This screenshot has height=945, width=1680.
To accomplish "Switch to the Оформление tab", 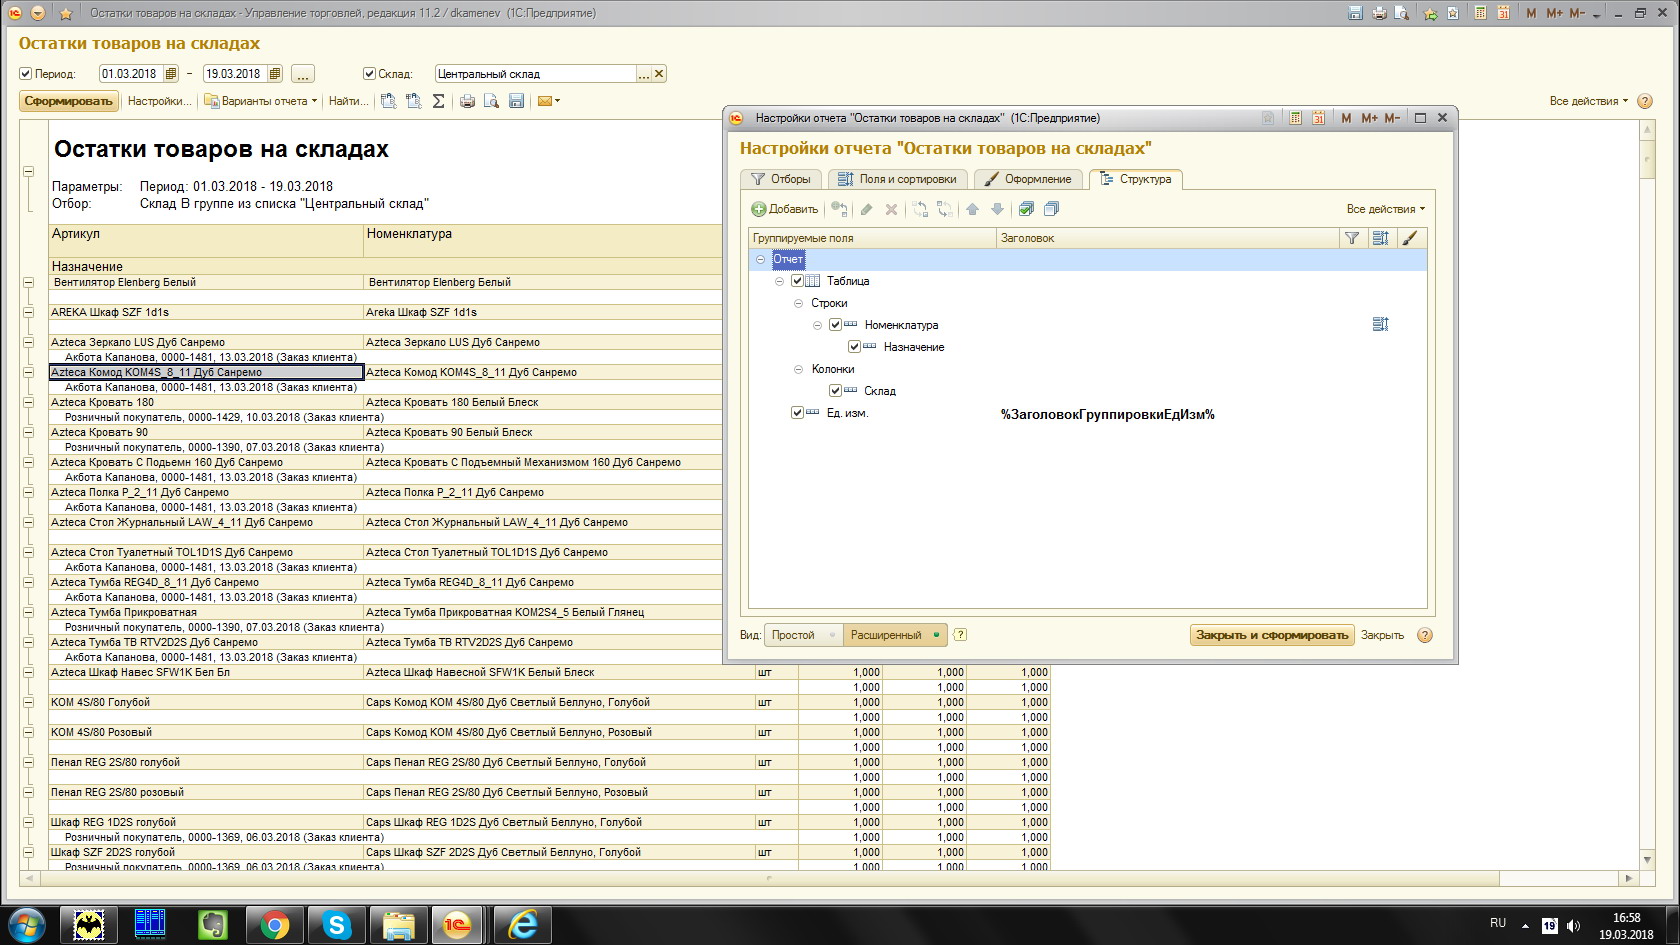I will (x=1028, y=179).
